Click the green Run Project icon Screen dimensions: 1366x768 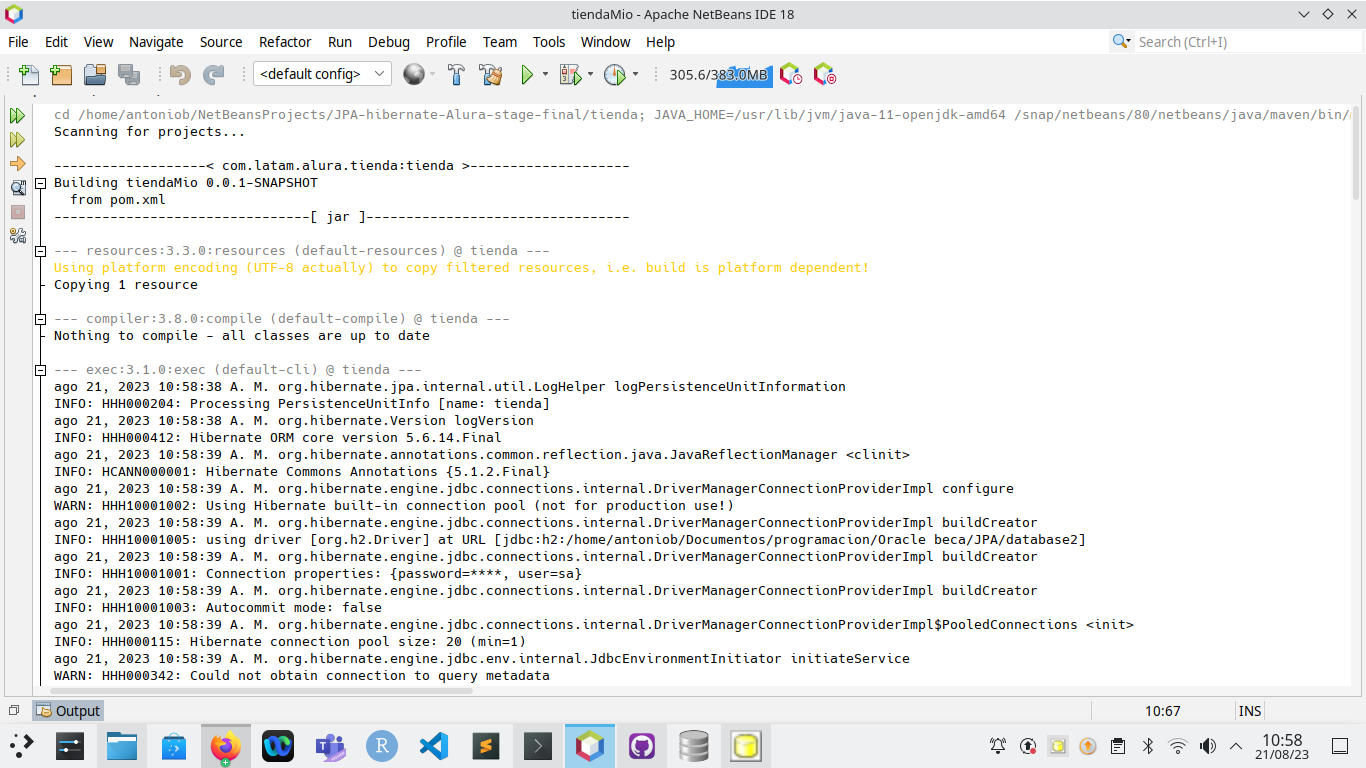pos(527,74)
